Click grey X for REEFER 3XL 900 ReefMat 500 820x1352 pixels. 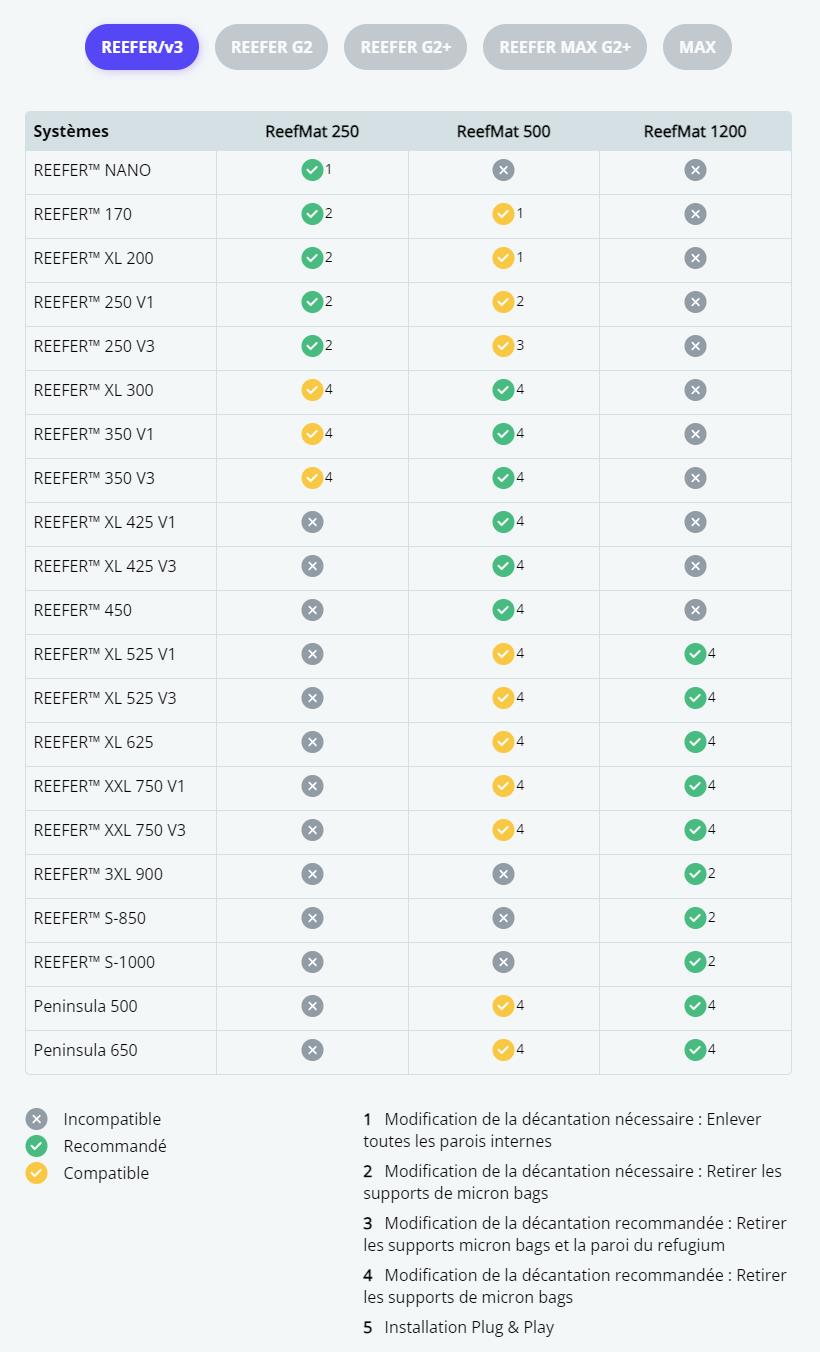tap(503, 874)
